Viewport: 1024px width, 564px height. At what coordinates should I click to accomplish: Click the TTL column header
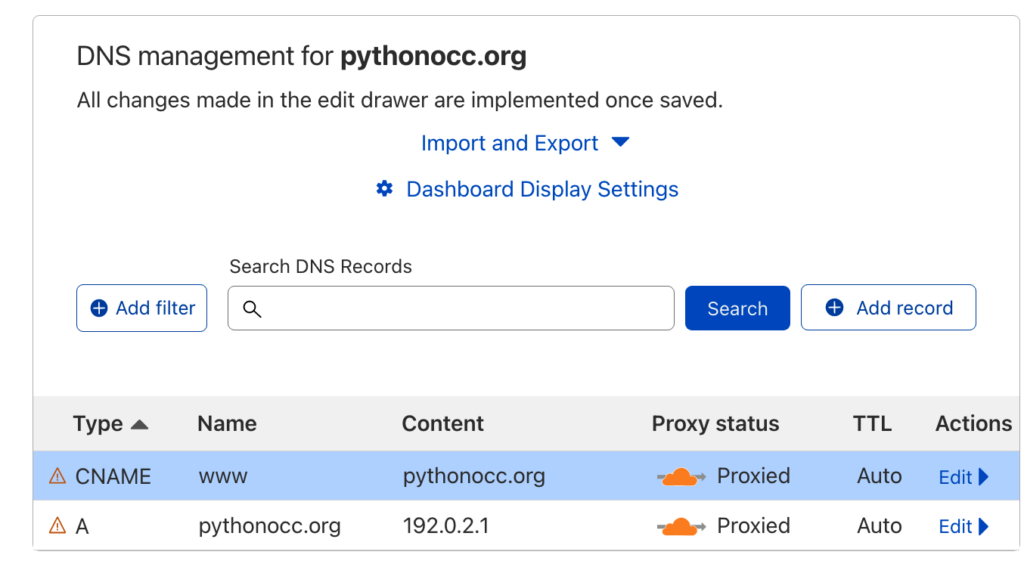point(872,424)
